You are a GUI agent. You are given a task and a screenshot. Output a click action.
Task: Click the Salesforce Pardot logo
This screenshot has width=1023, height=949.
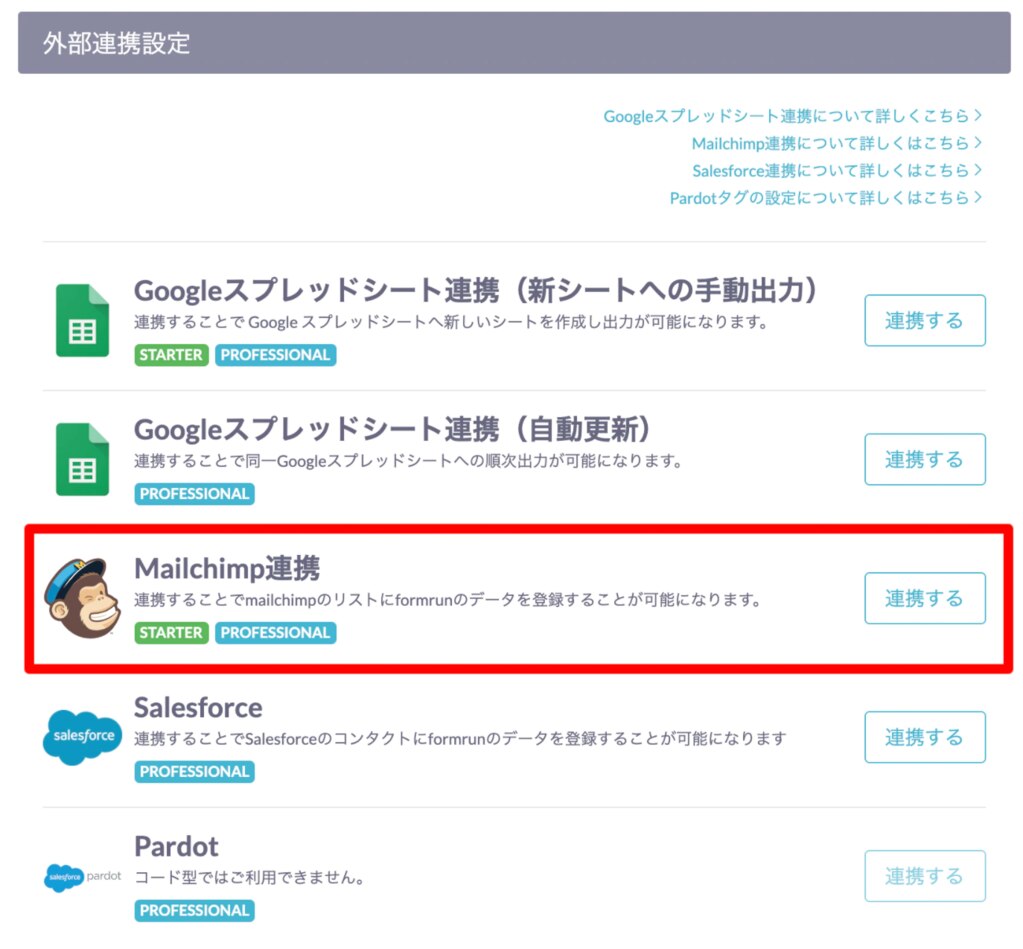(82, 877)
